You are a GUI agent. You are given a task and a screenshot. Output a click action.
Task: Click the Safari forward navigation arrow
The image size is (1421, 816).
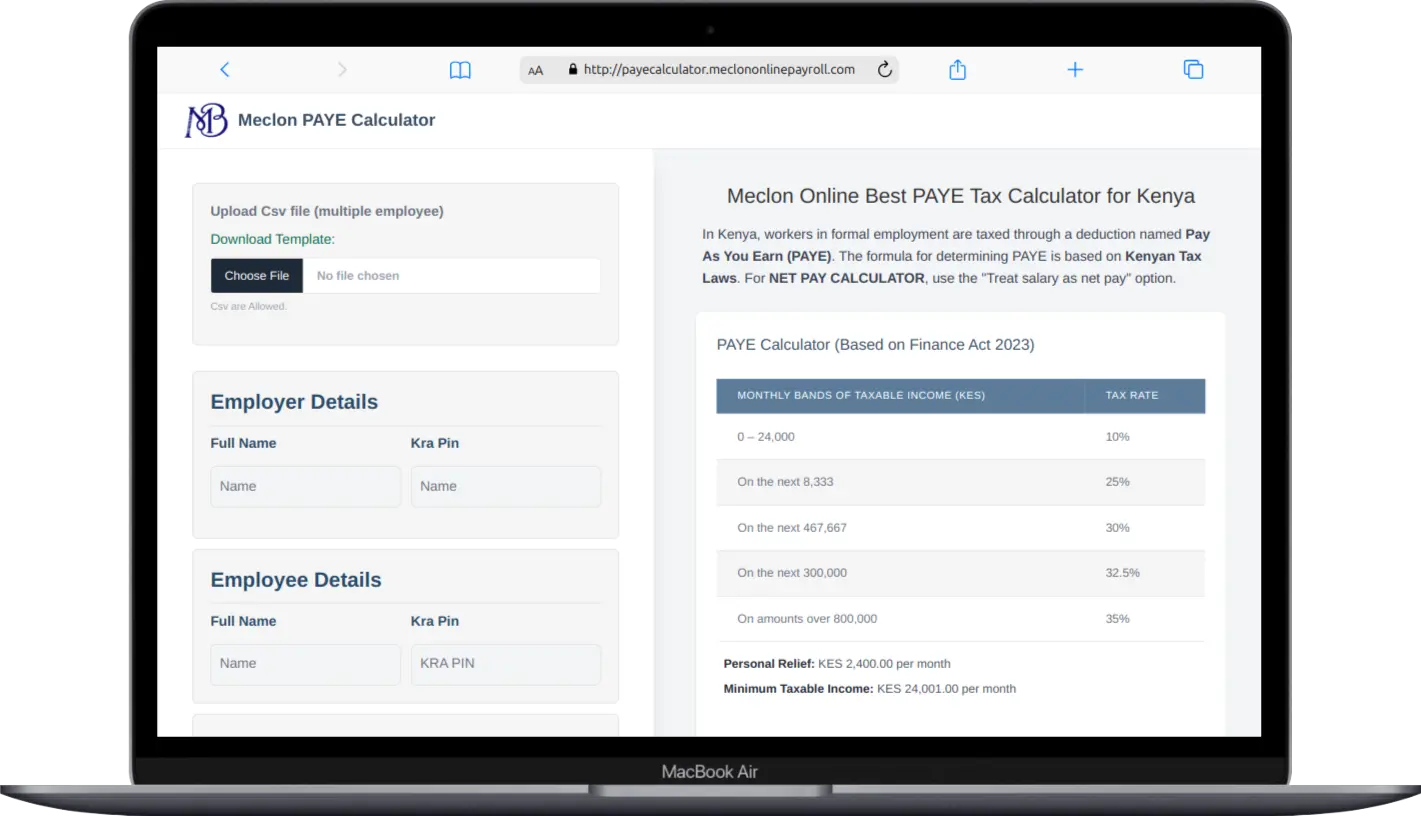[x=342, y=69]
